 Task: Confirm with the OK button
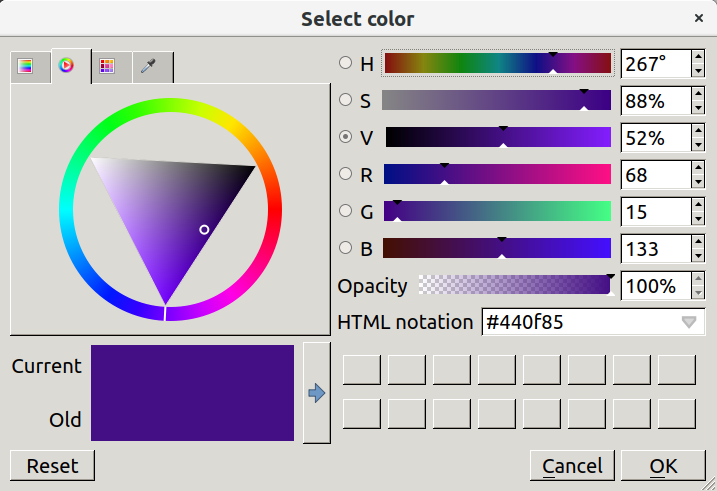point(663,465)
